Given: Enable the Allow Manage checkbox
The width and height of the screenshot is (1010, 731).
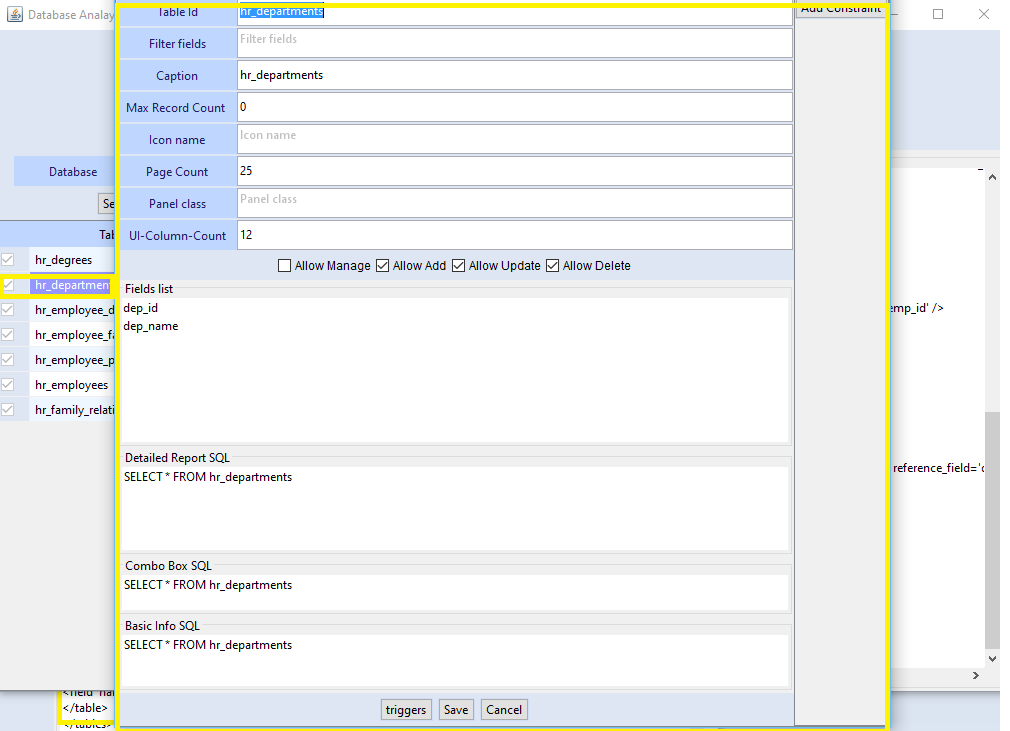Looking at the screenshot, I should (x=285, y=266).
